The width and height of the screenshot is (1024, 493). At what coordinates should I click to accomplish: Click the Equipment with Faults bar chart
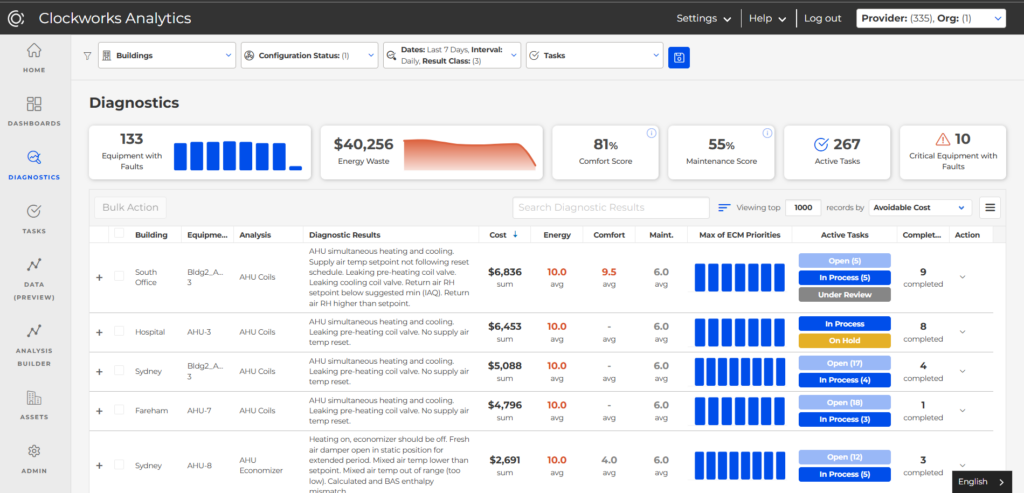click(x=238, y=156)
